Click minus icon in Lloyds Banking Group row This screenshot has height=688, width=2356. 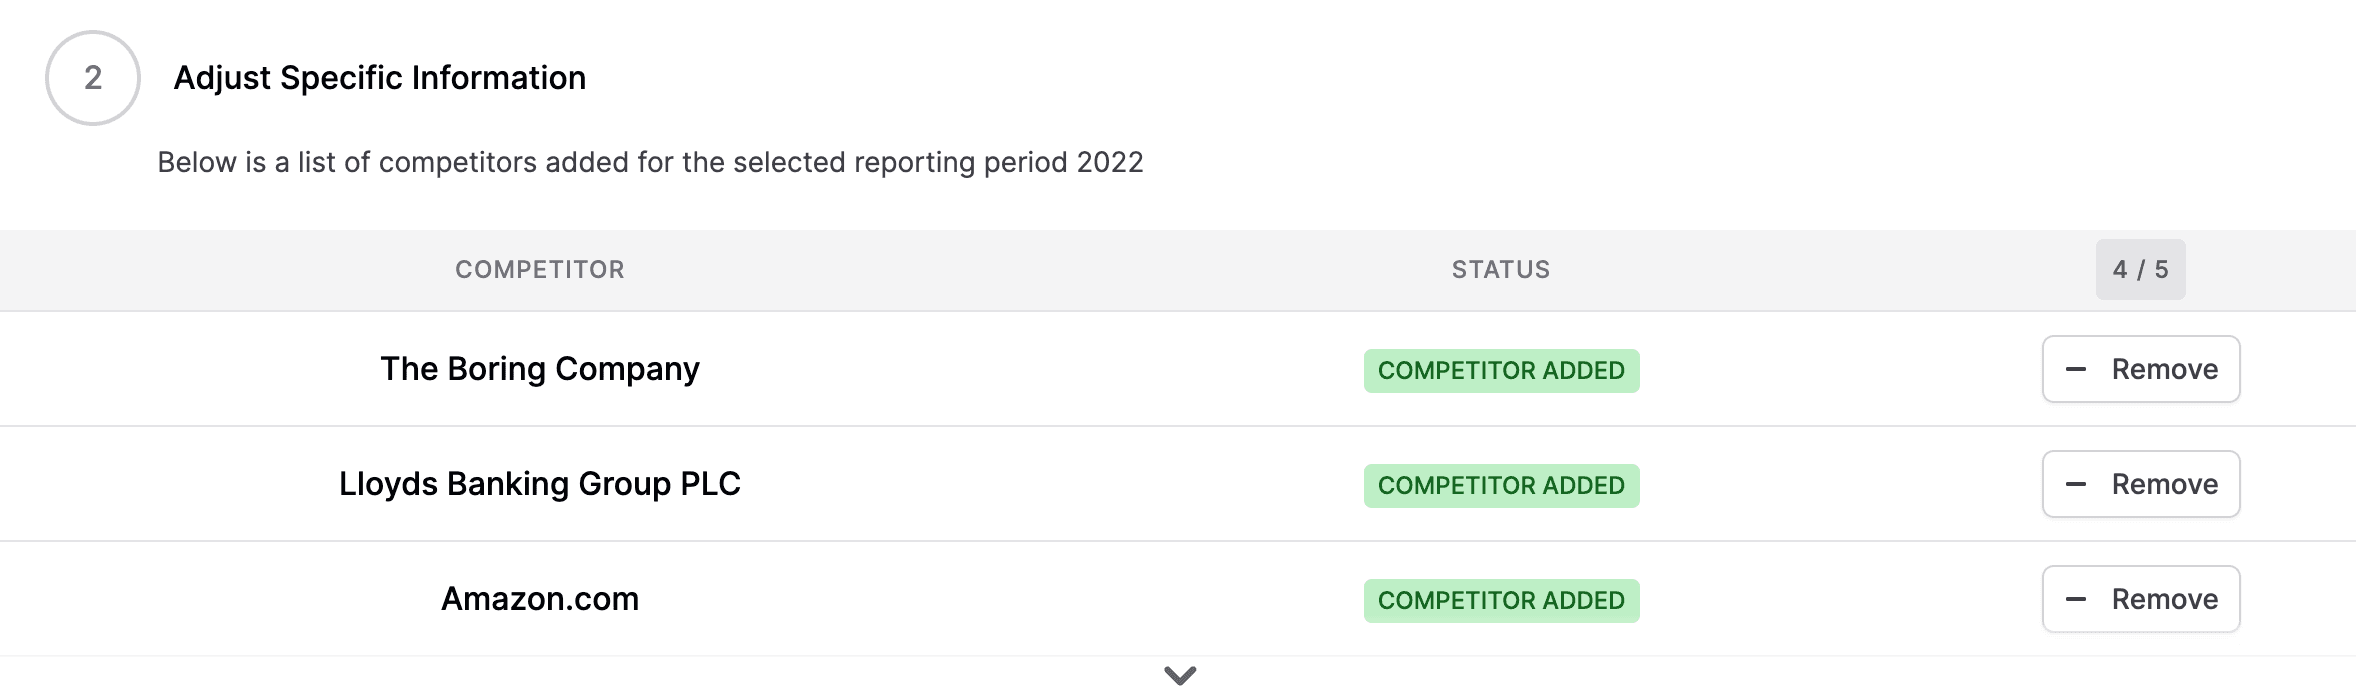point(2076,484)
